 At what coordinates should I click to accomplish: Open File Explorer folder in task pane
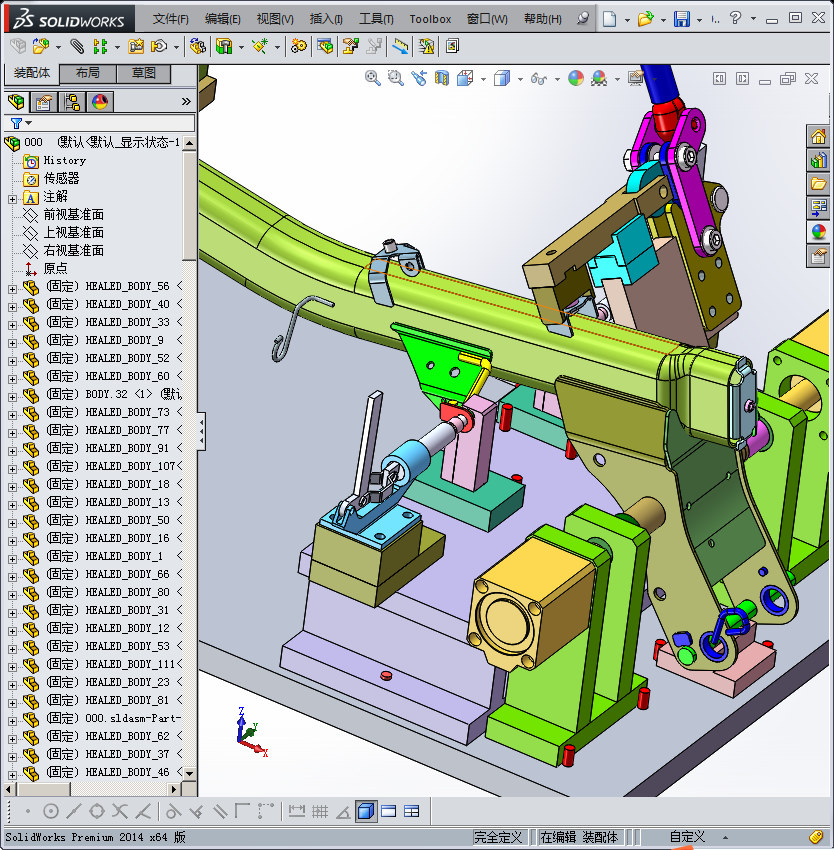[x=818, y=184]
